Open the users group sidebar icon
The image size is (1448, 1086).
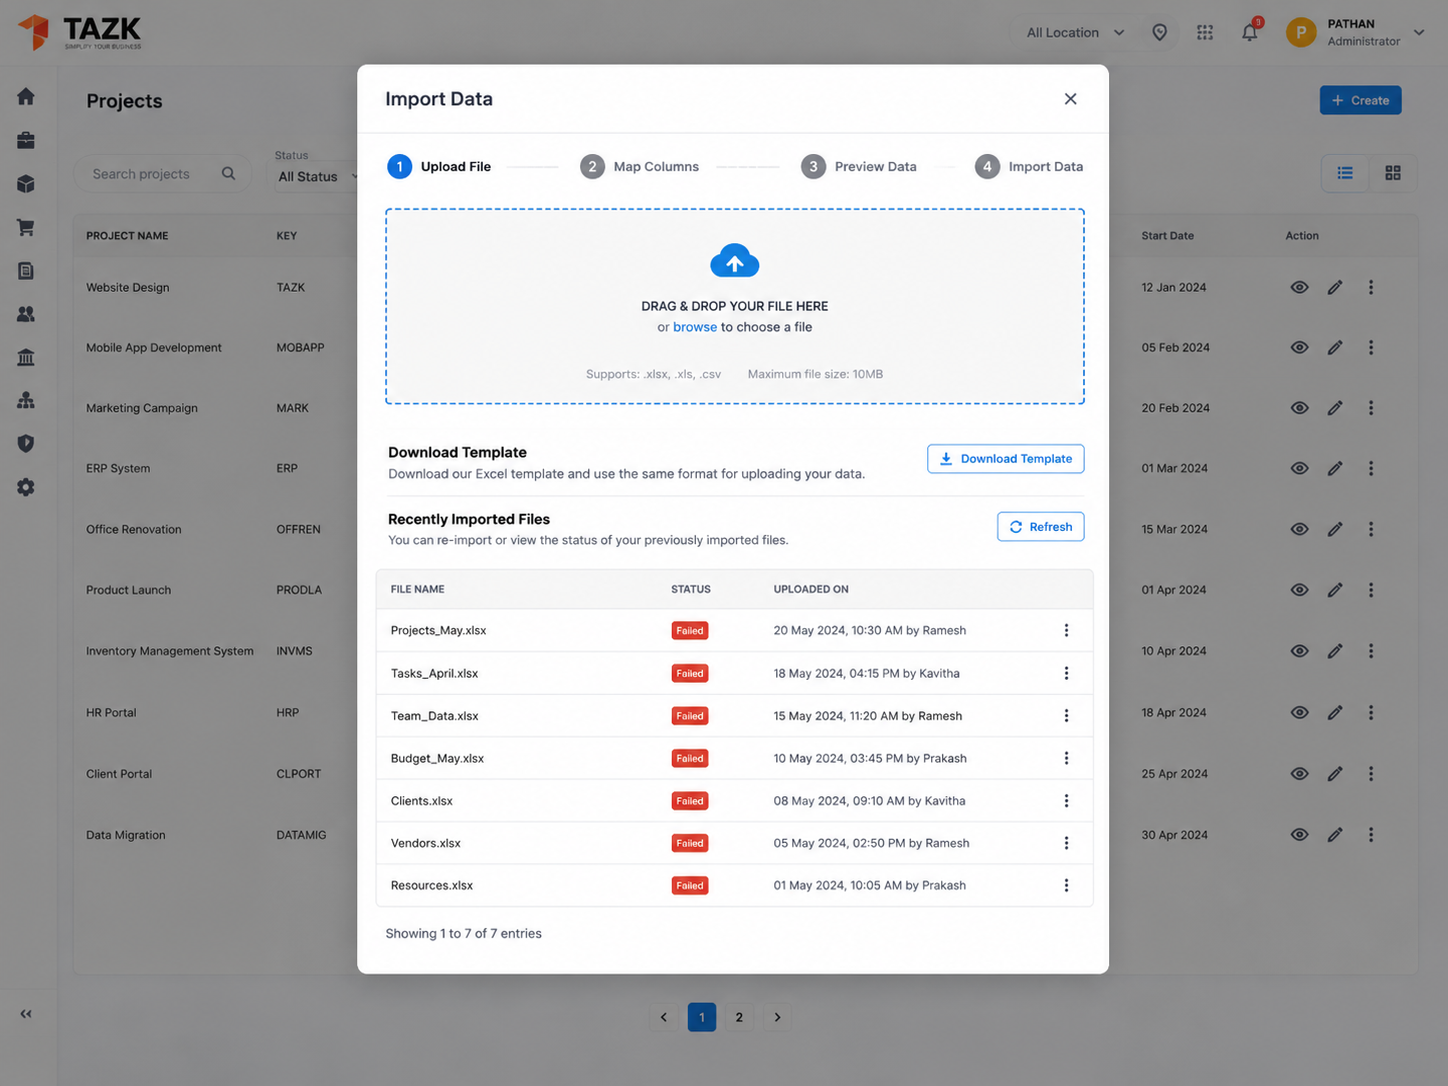[26, 314]
